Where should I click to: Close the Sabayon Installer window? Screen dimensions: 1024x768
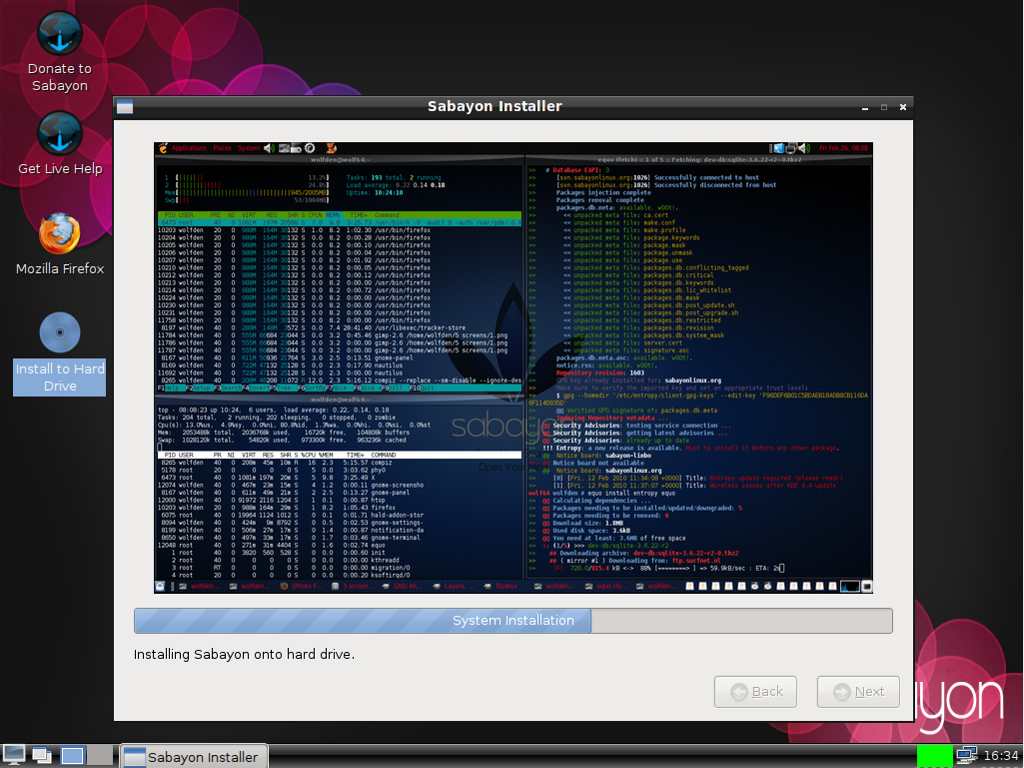pos(903,107)
